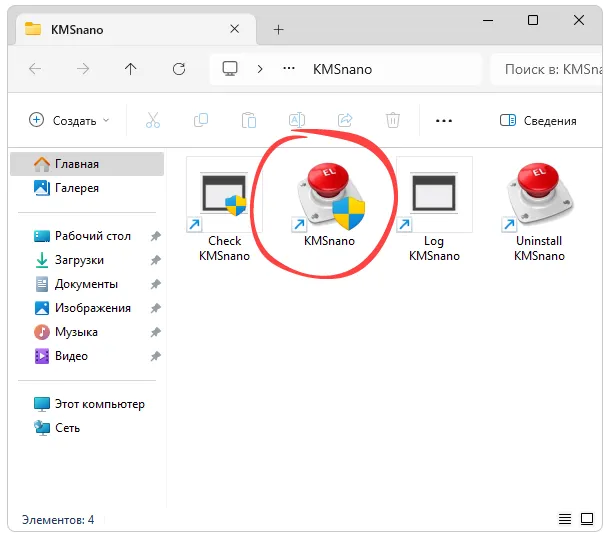Image resolution: width=607 pixels, height=538 pixels.
Task: Unpin Рабочий стол using its pin icon
Action: coord(156,236)
